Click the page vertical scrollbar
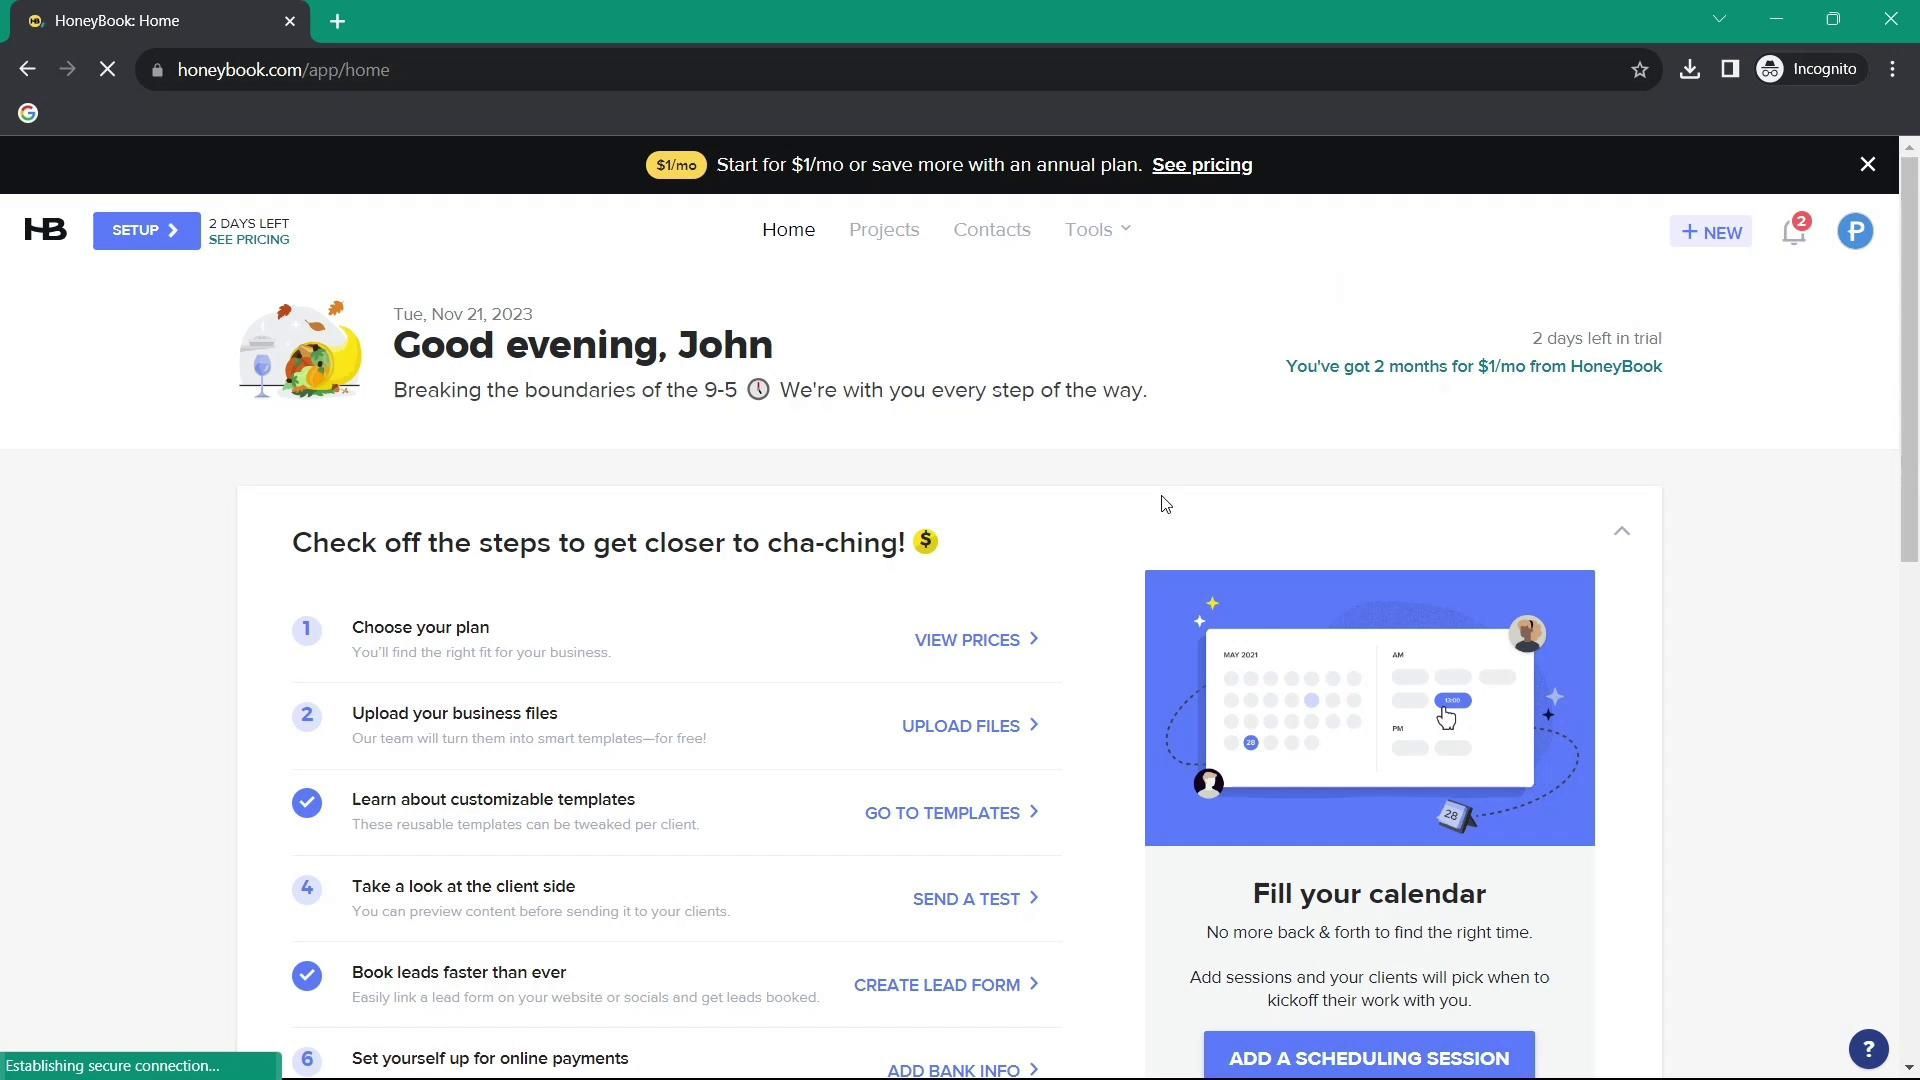Screen dimensions: 1920x1080 pos(1909,360)
